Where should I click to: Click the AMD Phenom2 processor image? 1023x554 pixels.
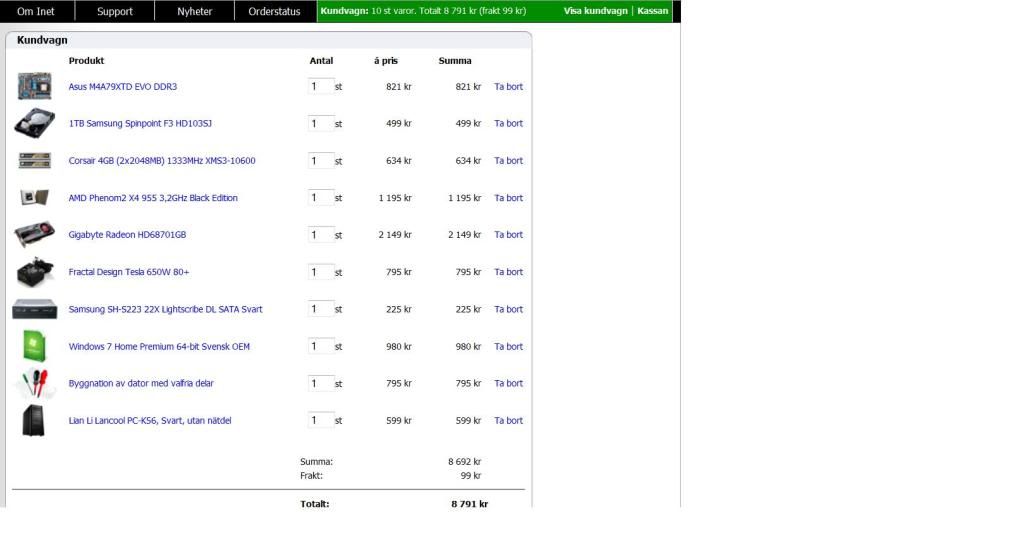[x=33, y=198]
